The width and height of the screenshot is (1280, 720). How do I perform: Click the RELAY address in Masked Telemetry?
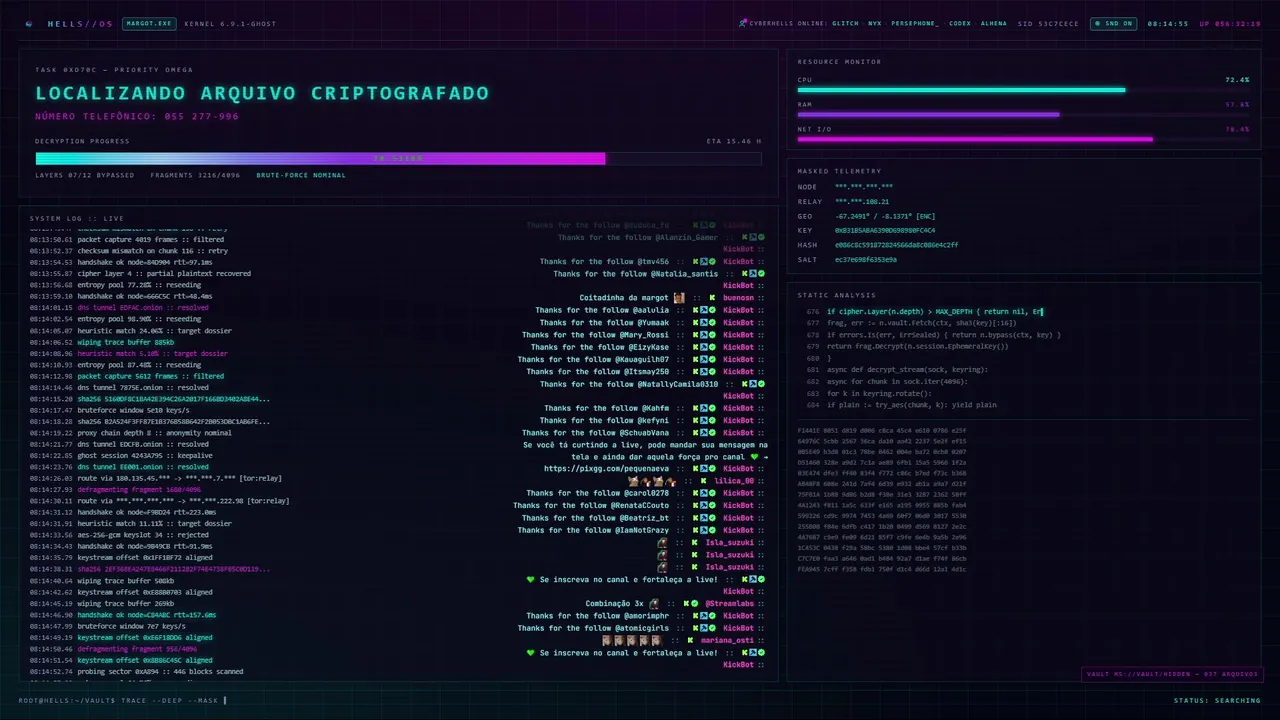click(862, 201)
